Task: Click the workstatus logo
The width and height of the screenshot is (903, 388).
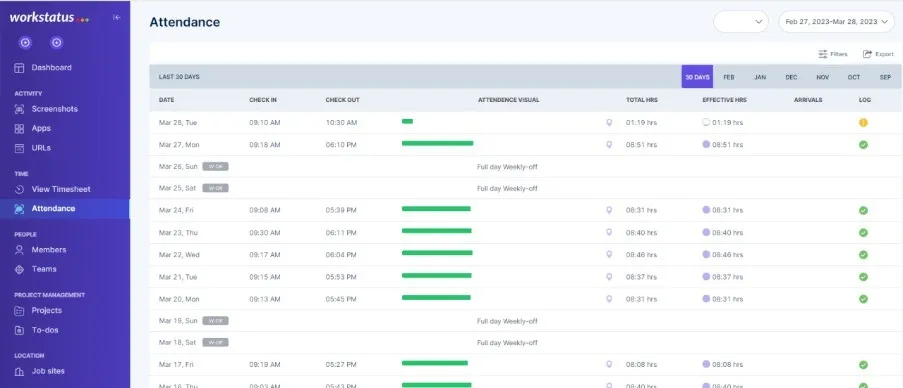Action: click(49, 18)
